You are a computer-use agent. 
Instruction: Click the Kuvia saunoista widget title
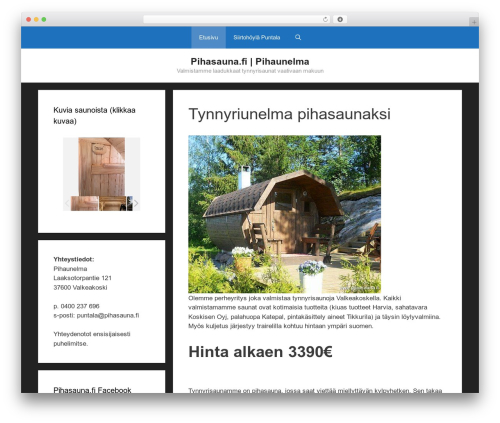(94, 115)
